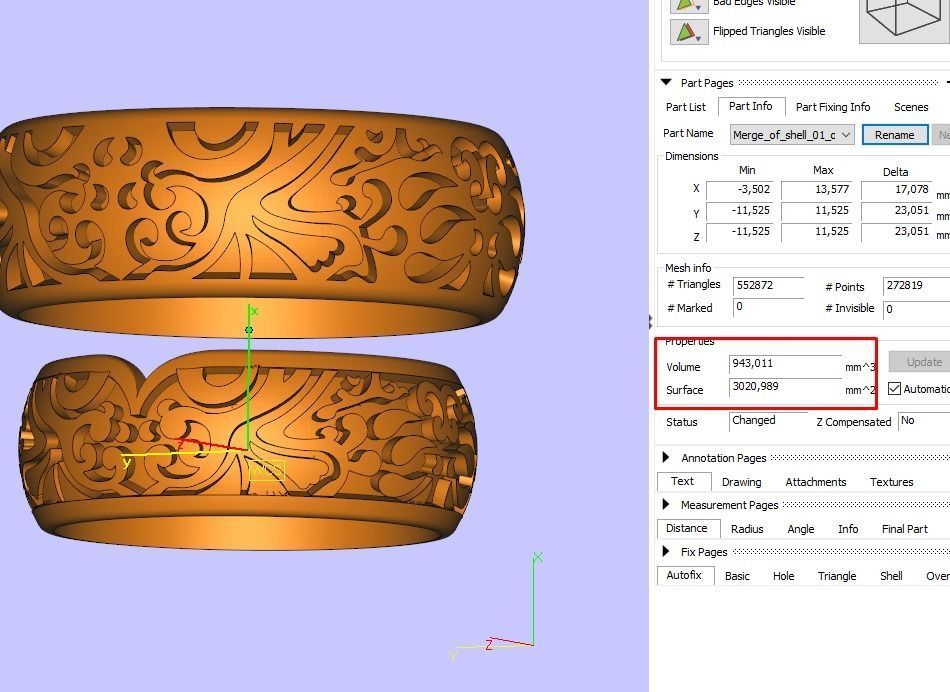The image size is (950, 692).
Task: Click the Y Max value field
Action: (816, 211)
